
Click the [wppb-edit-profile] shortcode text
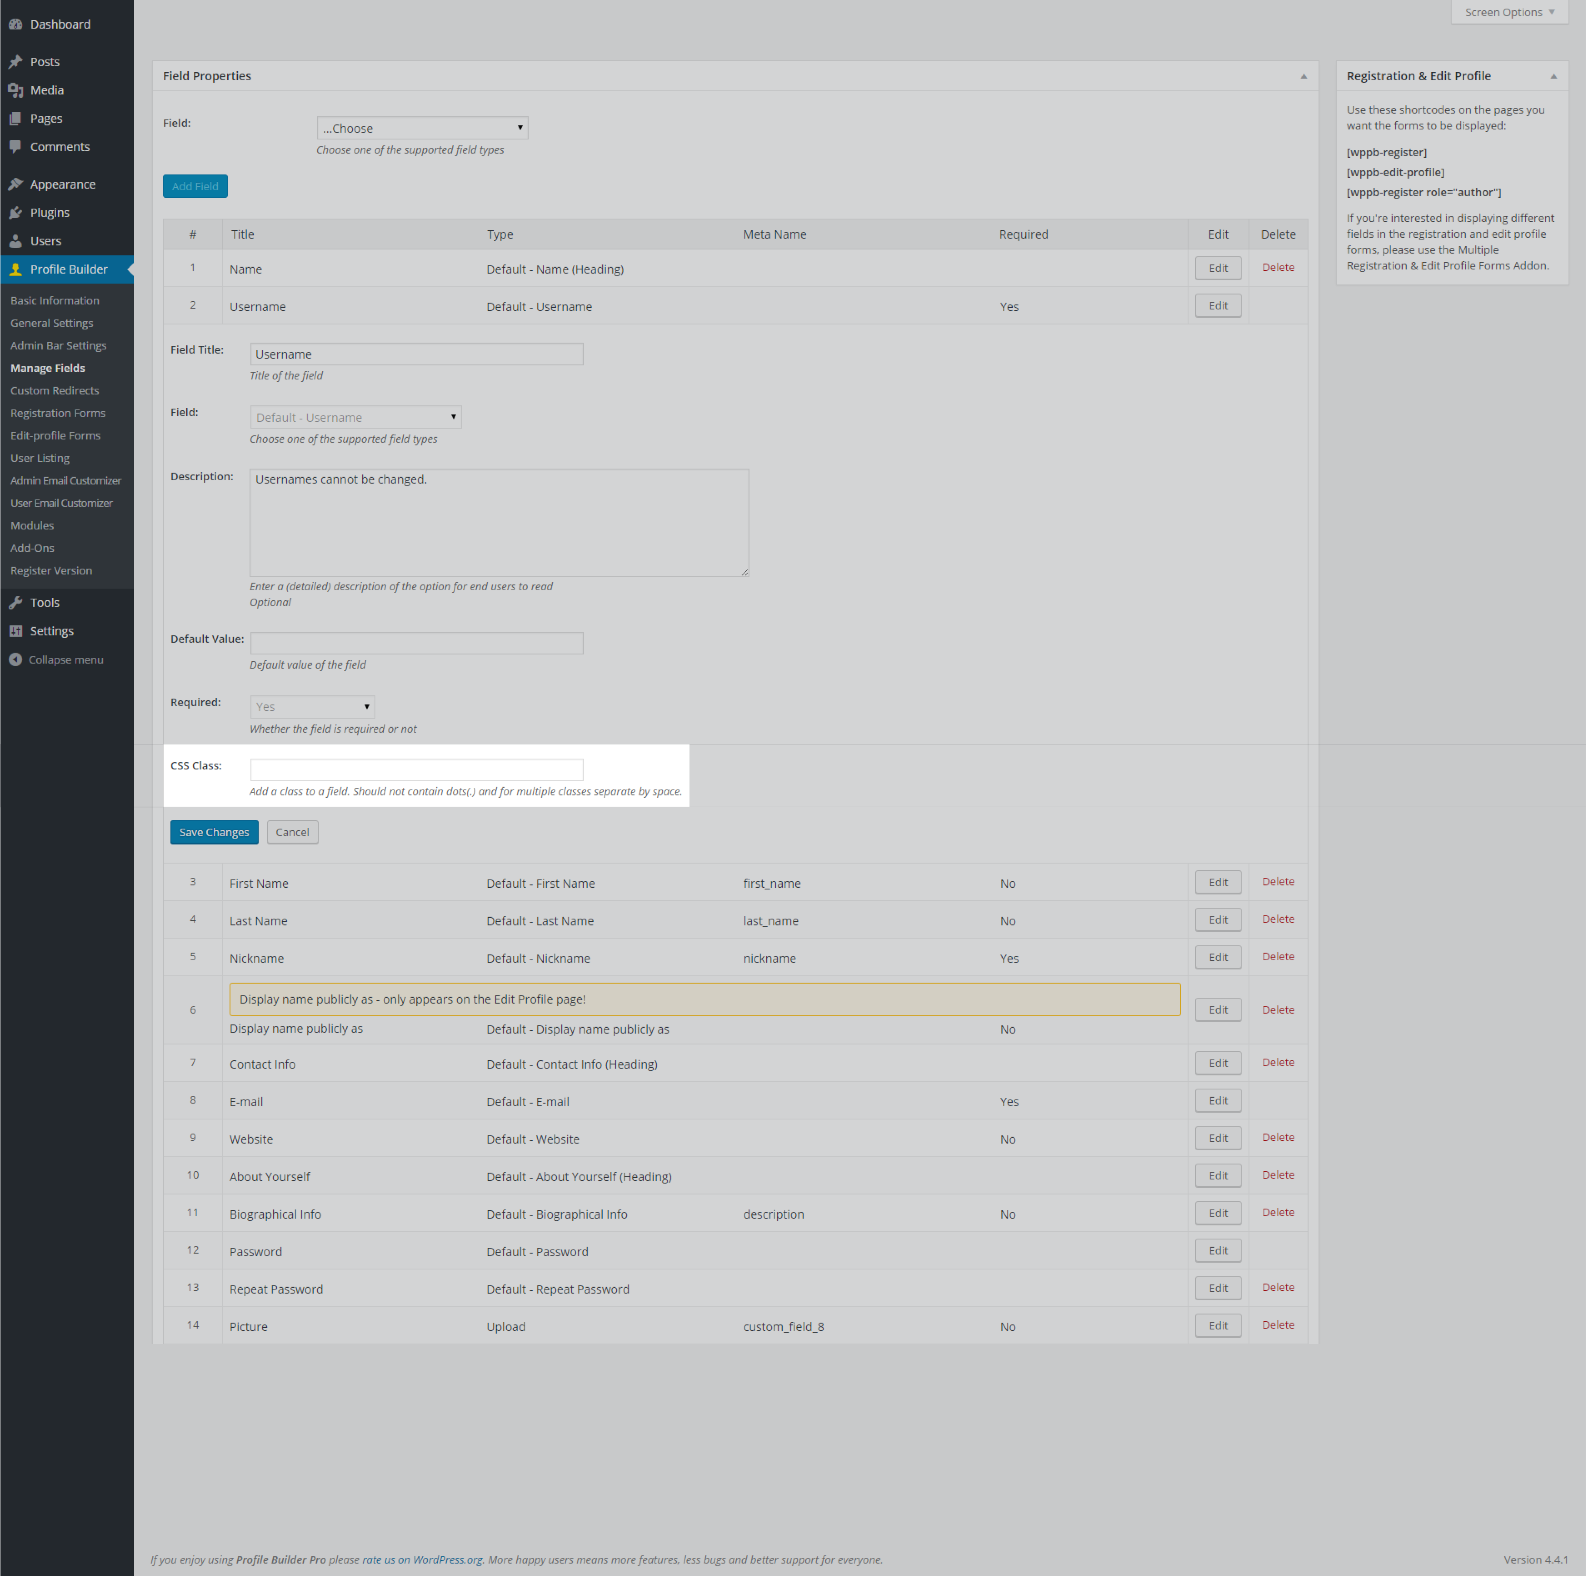point(1395,173)
